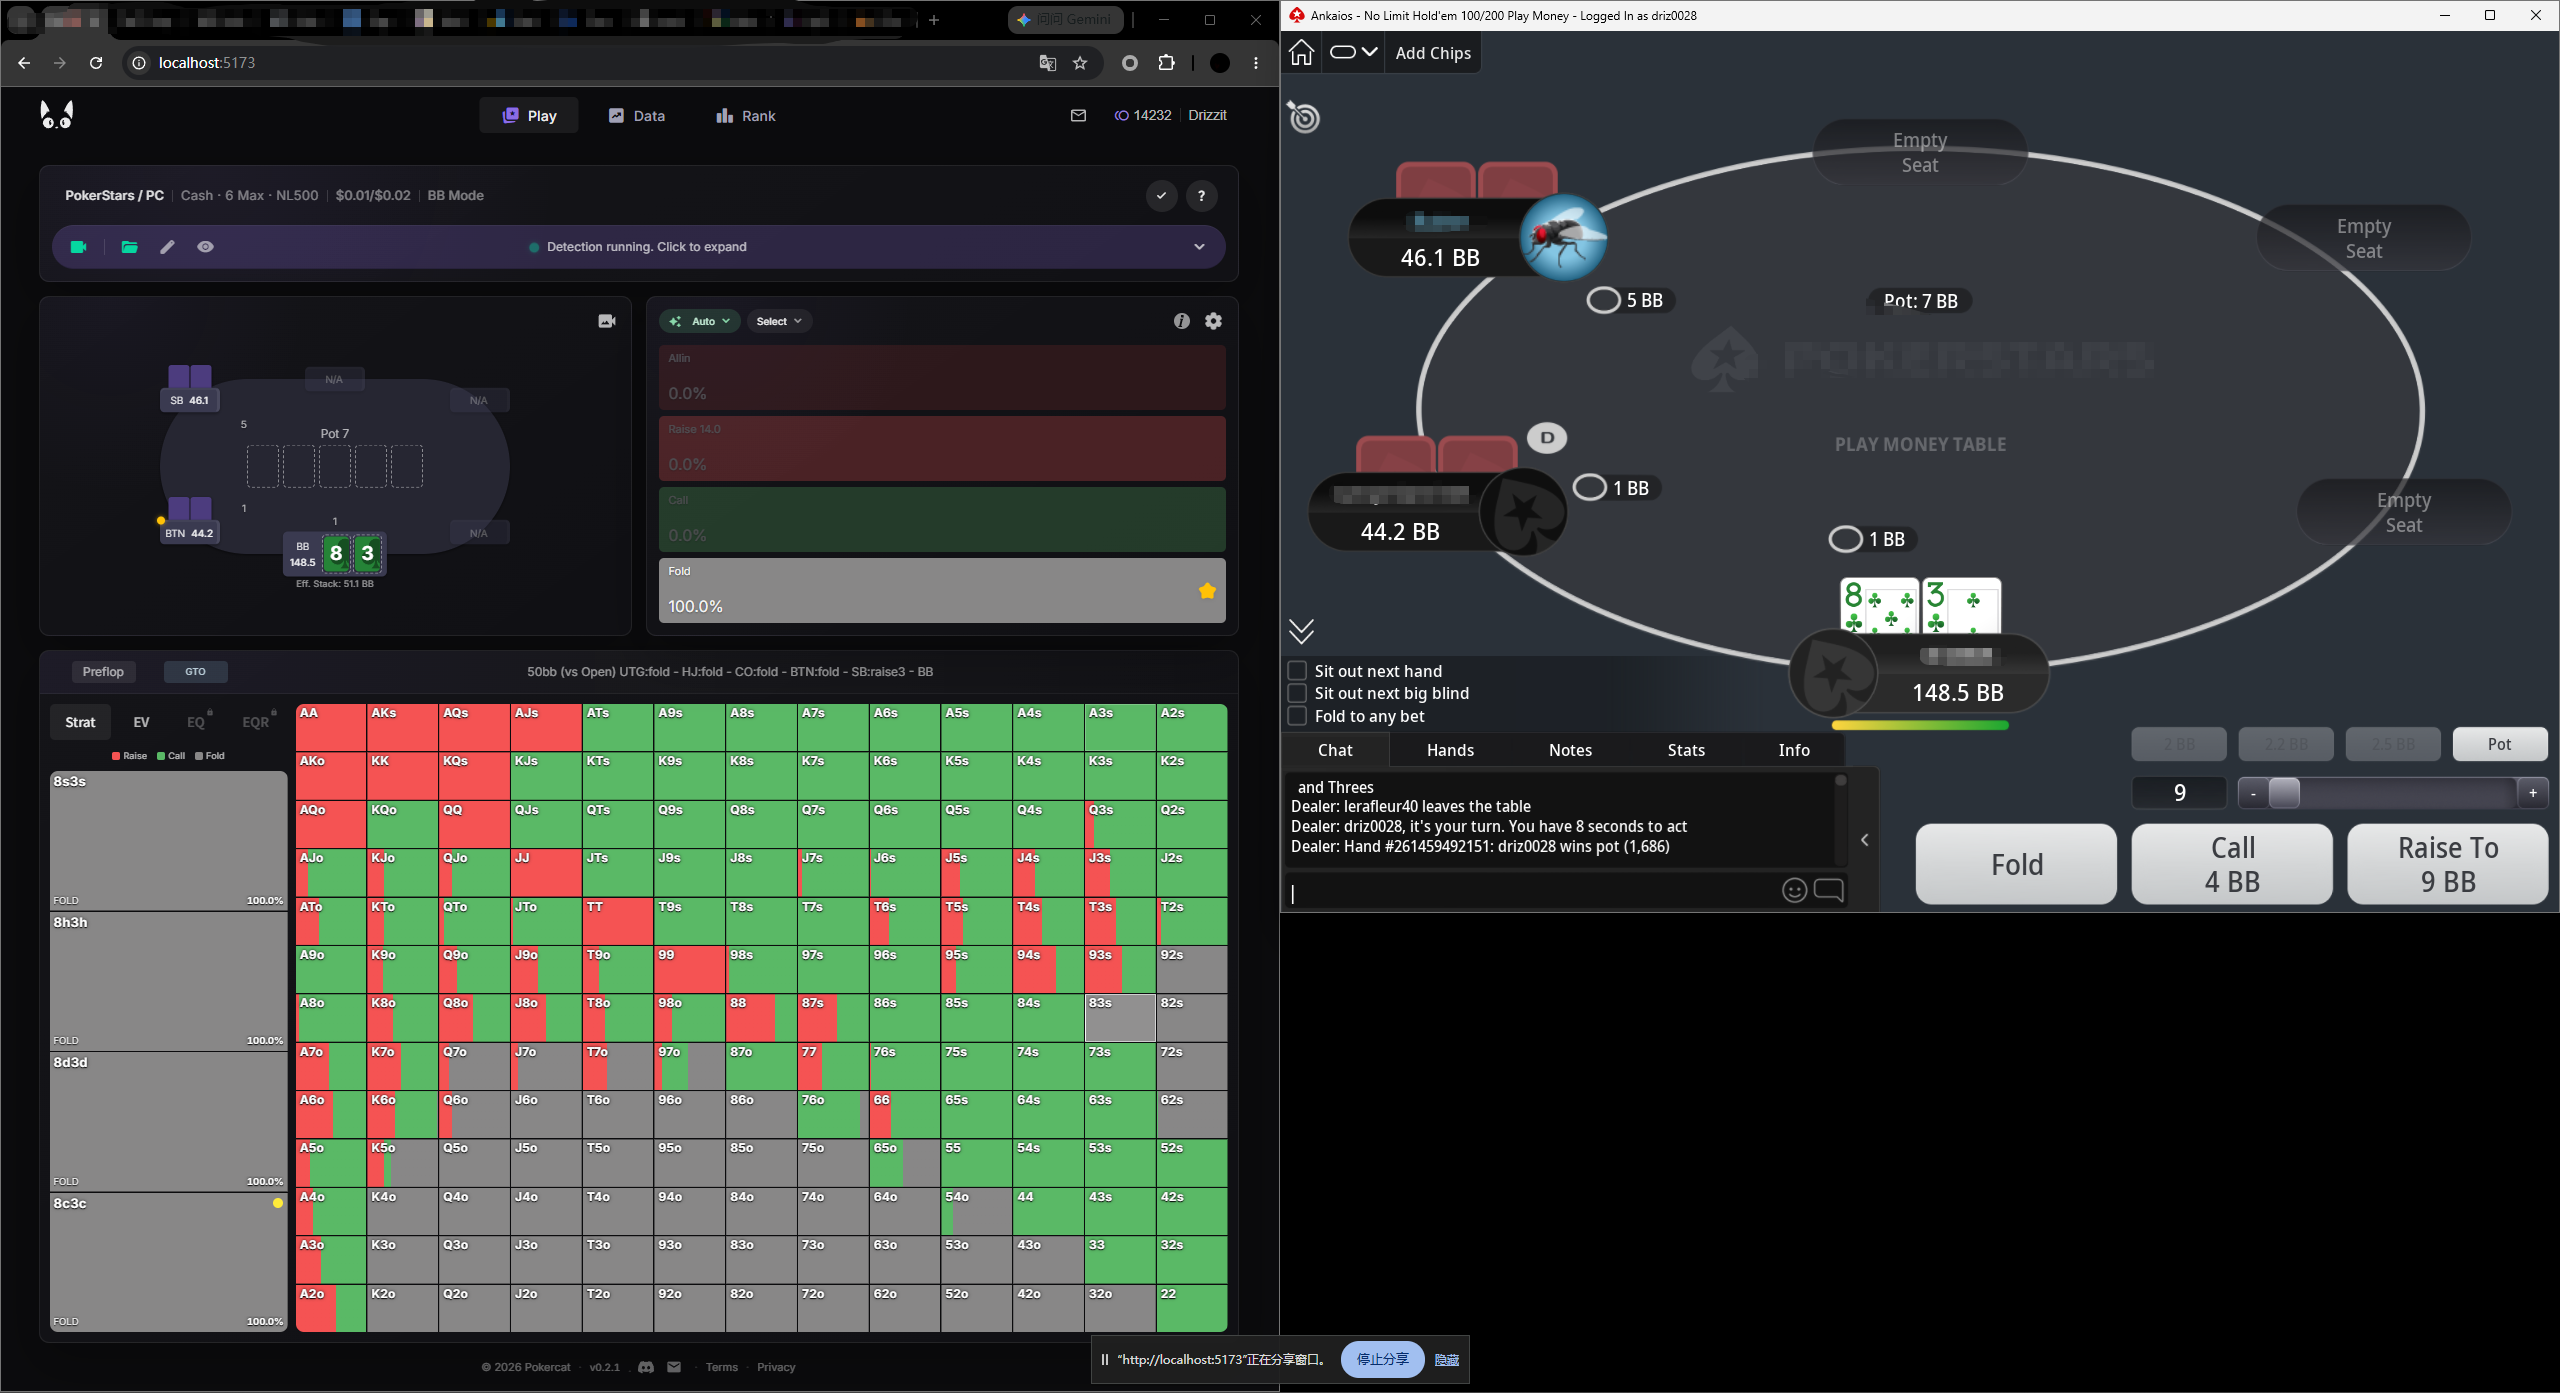Click the Call 4 BB button
Image resolution: width=2560 pixels, height=1393 pixels.
click(x=2232, y=864)
